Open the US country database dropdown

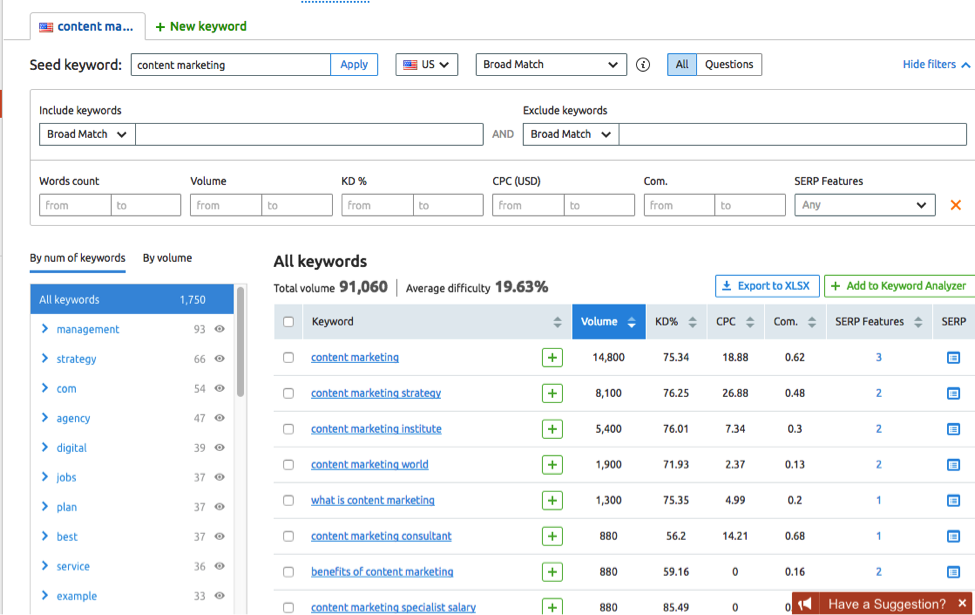(x=427, y=65)
